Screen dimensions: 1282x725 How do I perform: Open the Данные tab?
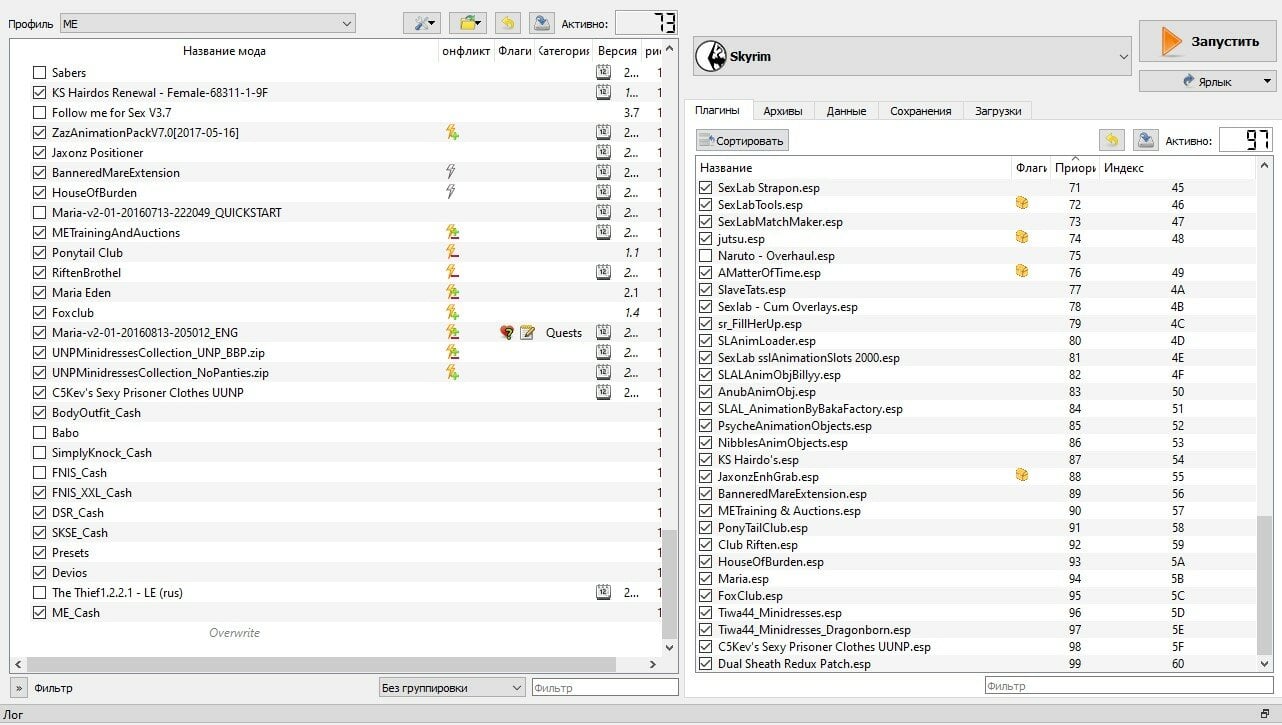(846, 111)
